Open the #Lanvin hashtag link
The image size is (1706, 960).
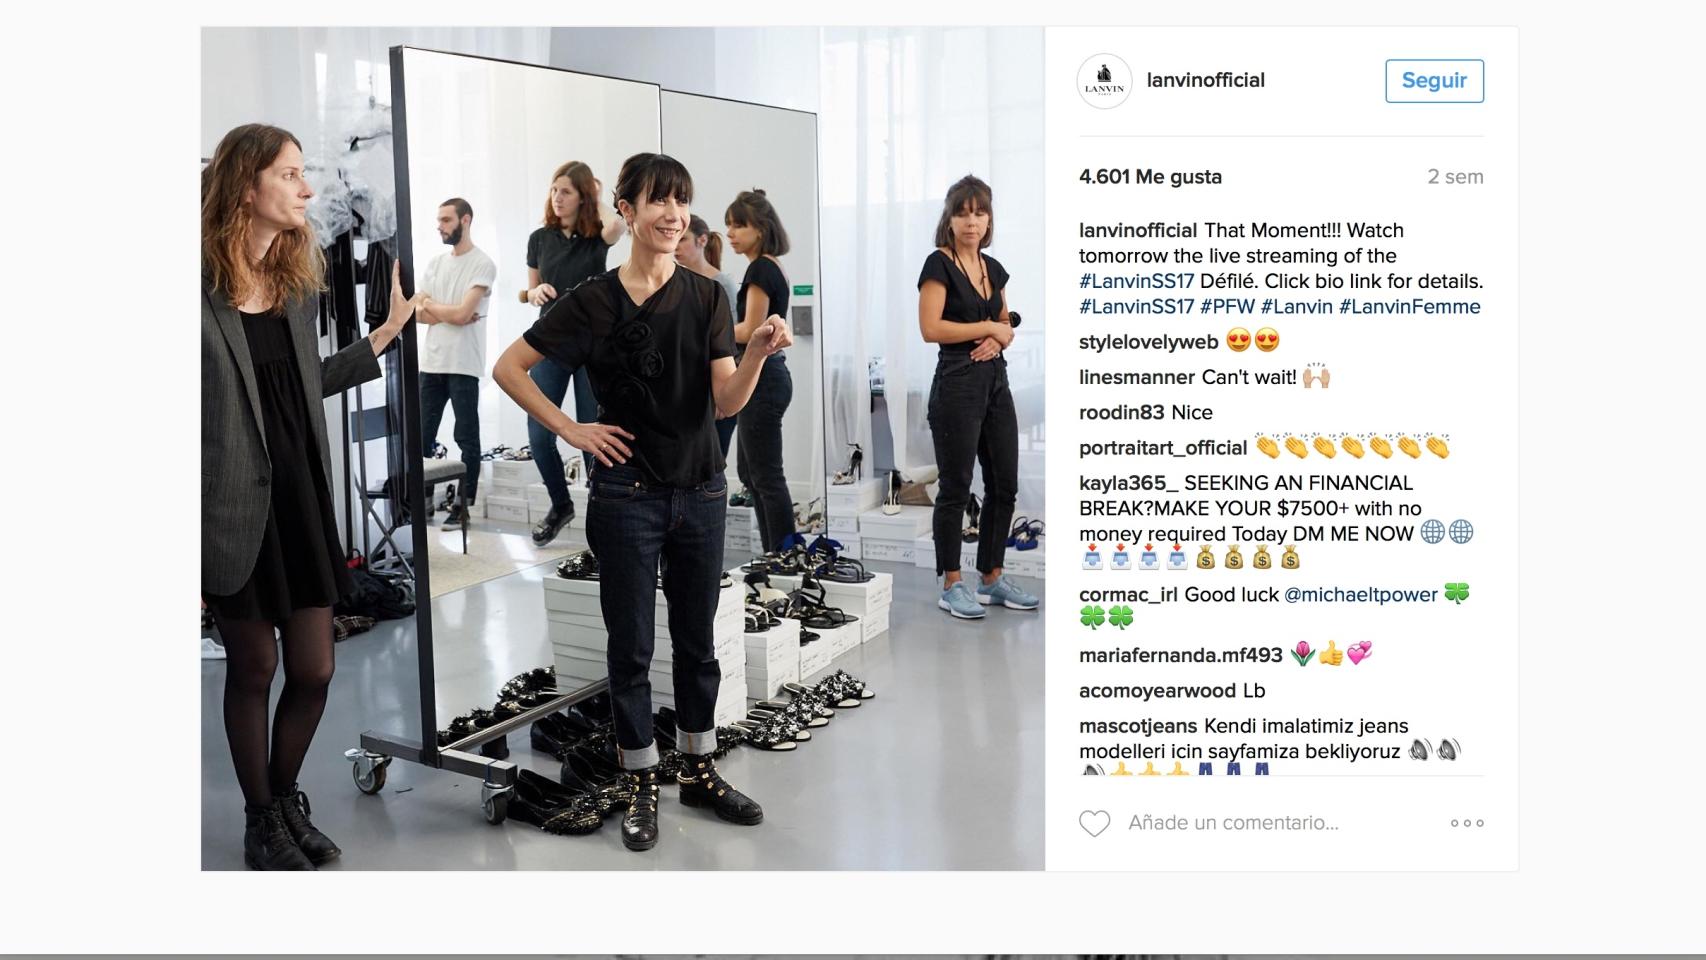coord(1297,307)
